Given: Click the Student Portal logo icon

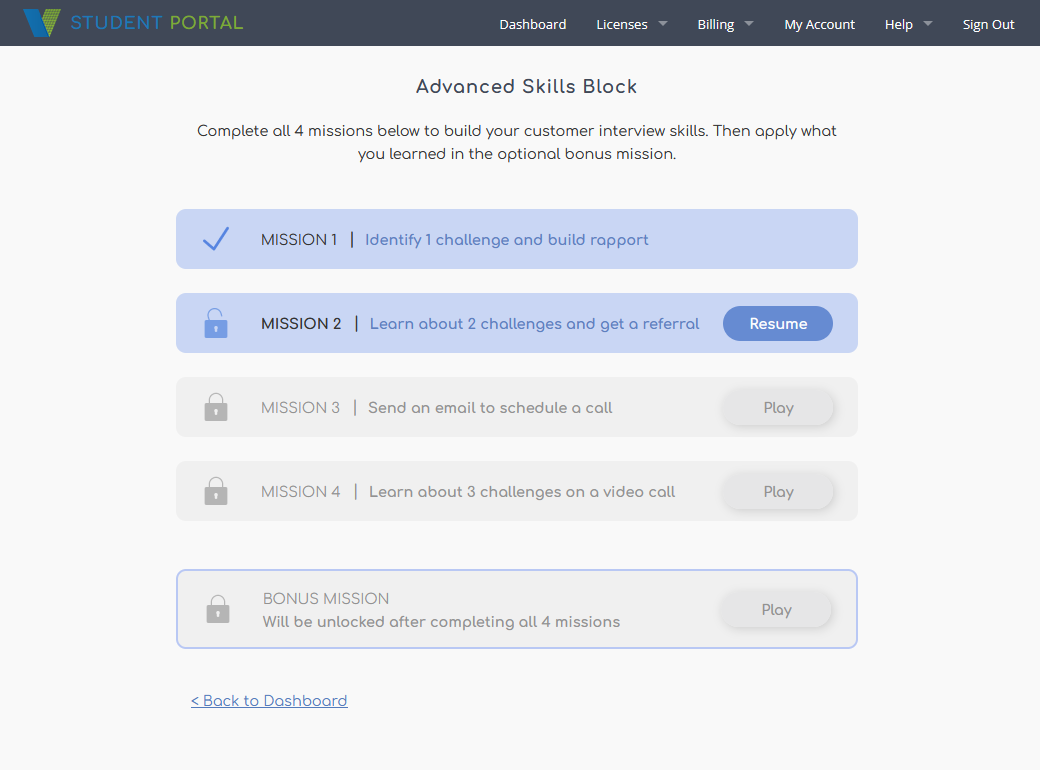Looking at the screenshot, I should [x=41, y=23].
